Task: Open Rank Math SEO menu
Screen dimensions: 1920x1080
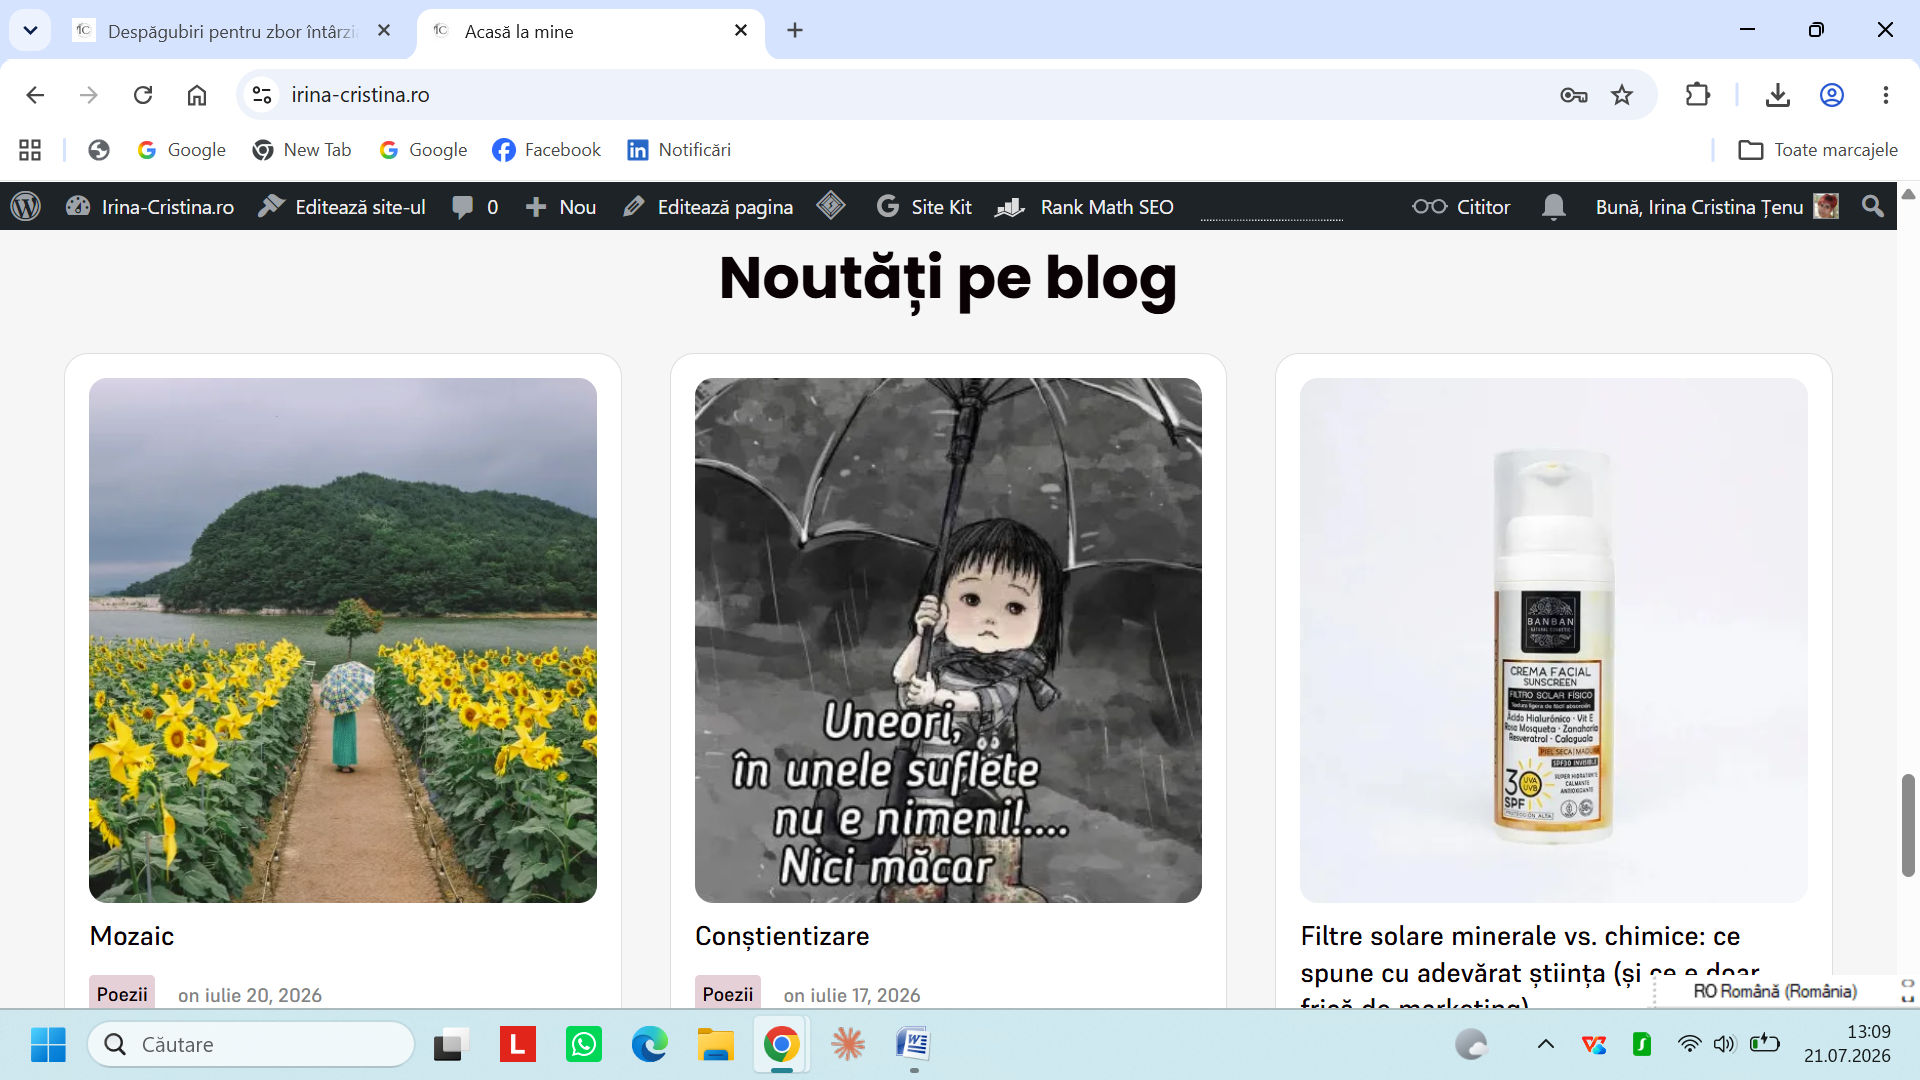Action: [1085, 207]
